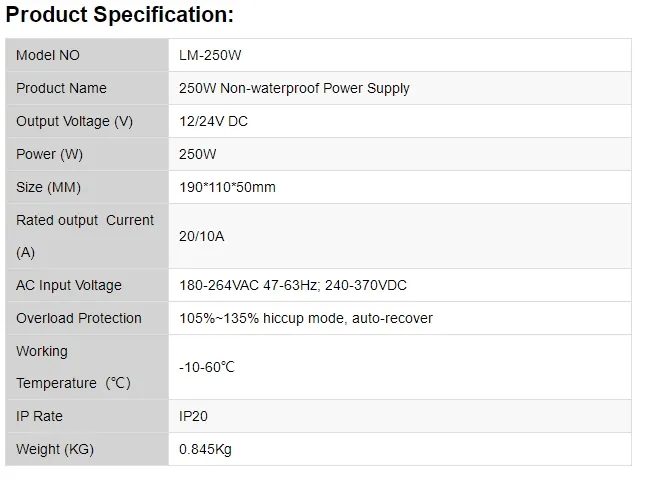Select the hiccup mode, auto-recover text
This screenshot has height=489, width=656.
point(348,318)
